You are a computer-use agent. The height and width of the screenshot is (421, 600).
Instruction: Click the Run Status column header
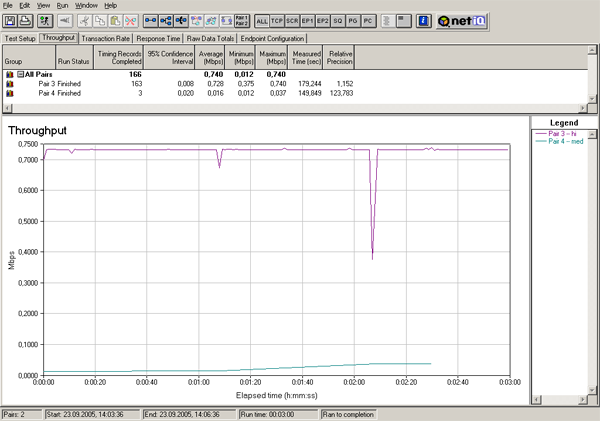click(x=75, y=57)
